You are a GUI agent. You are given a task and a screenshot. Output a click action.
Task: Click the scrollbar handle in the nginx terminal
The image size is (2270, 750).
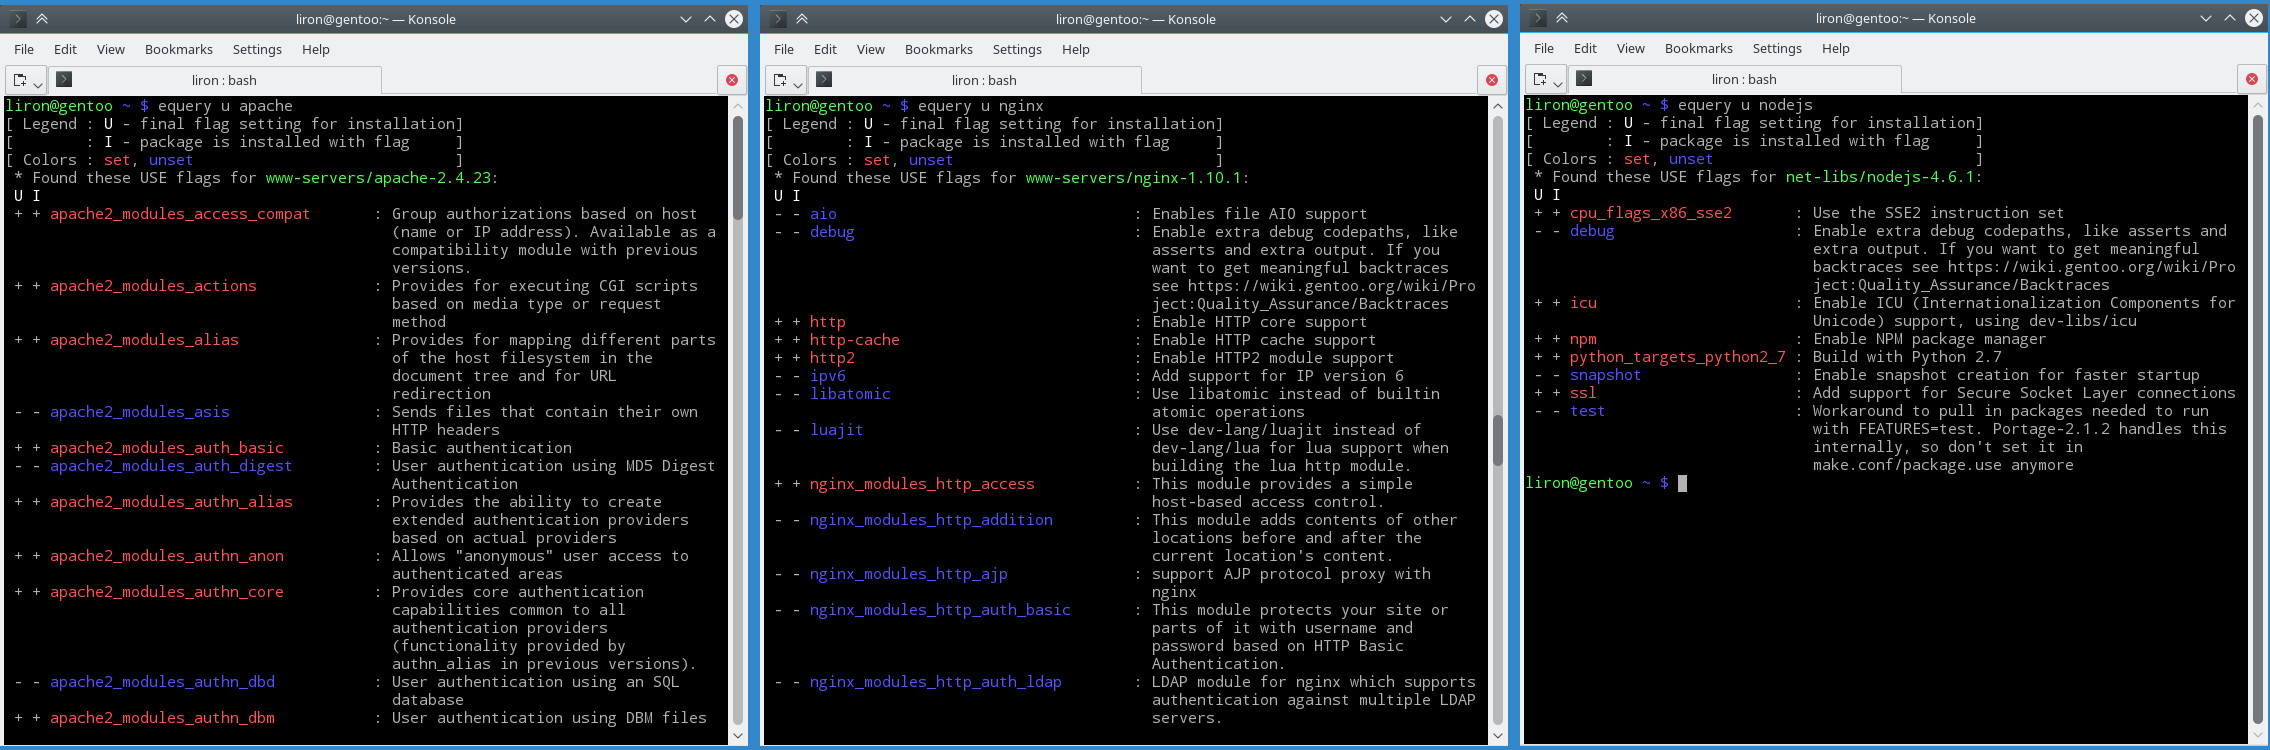[x=1498, y=440]
